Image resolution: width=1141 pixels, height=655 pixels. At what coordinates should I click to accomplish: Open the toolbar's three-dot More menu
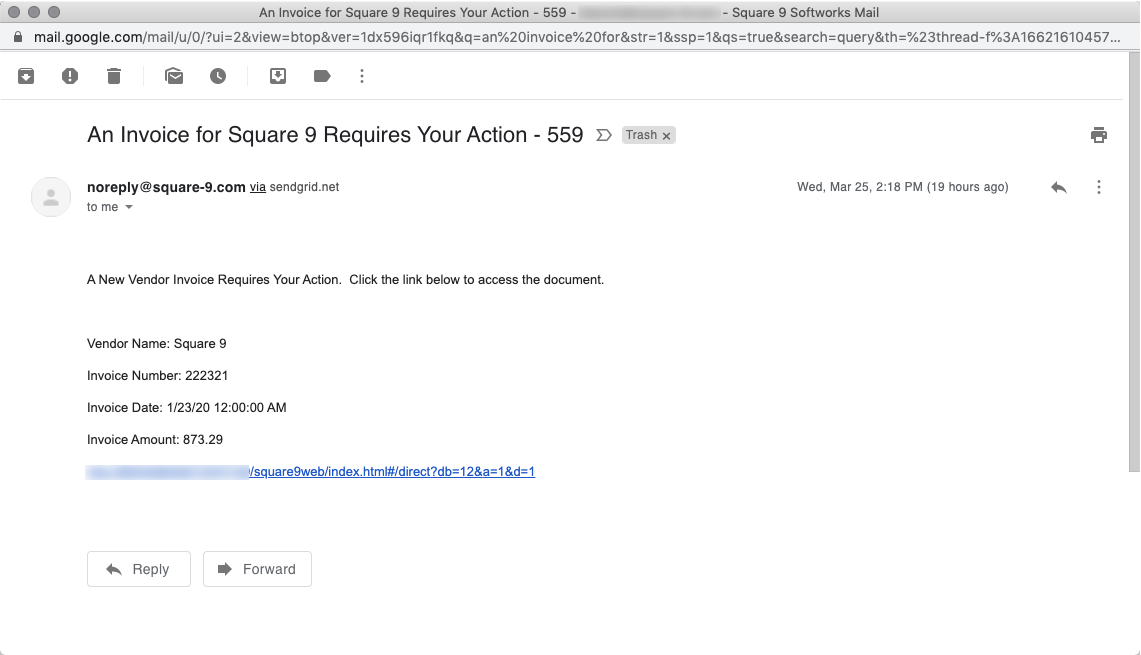362,76
